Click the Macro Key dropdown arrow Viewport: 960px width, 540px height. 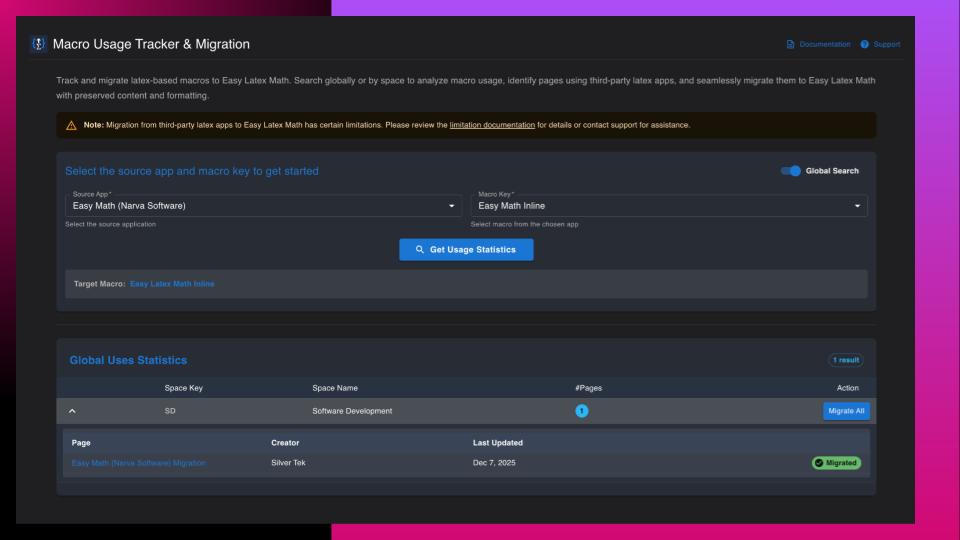click(857, 206)
